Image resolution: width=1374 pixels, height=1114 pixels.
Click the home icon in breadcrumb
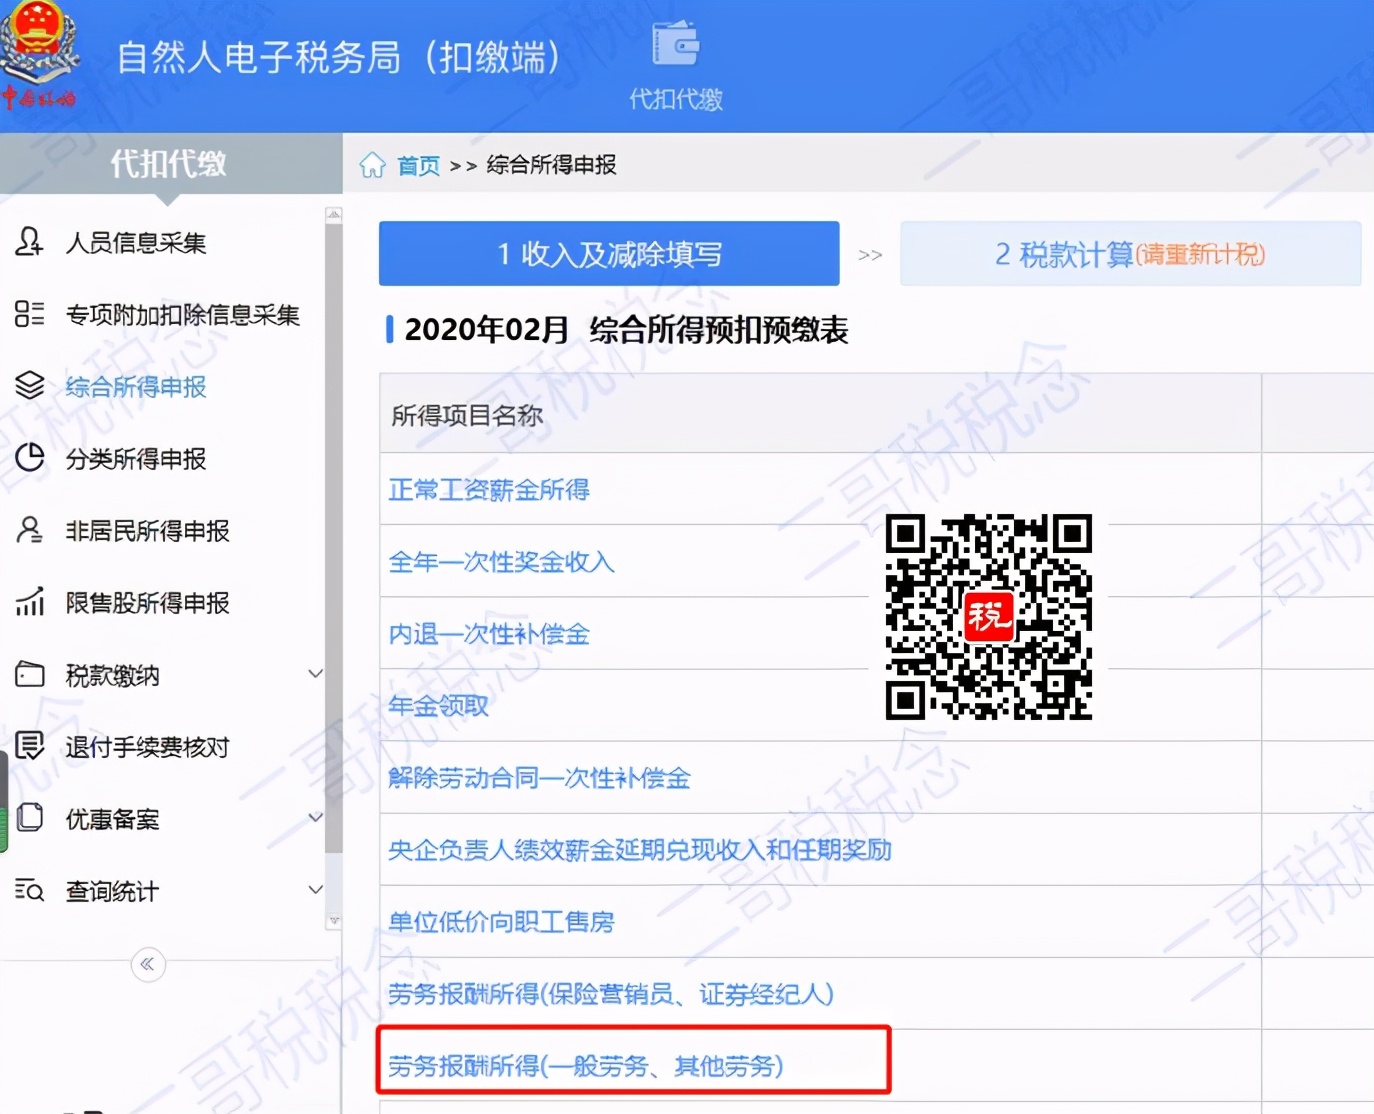[372, 165]
